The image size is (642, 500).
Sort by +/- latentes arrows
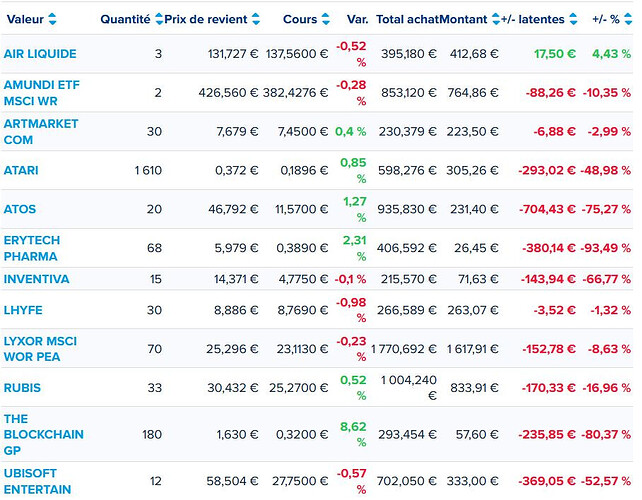click(573, 19)
